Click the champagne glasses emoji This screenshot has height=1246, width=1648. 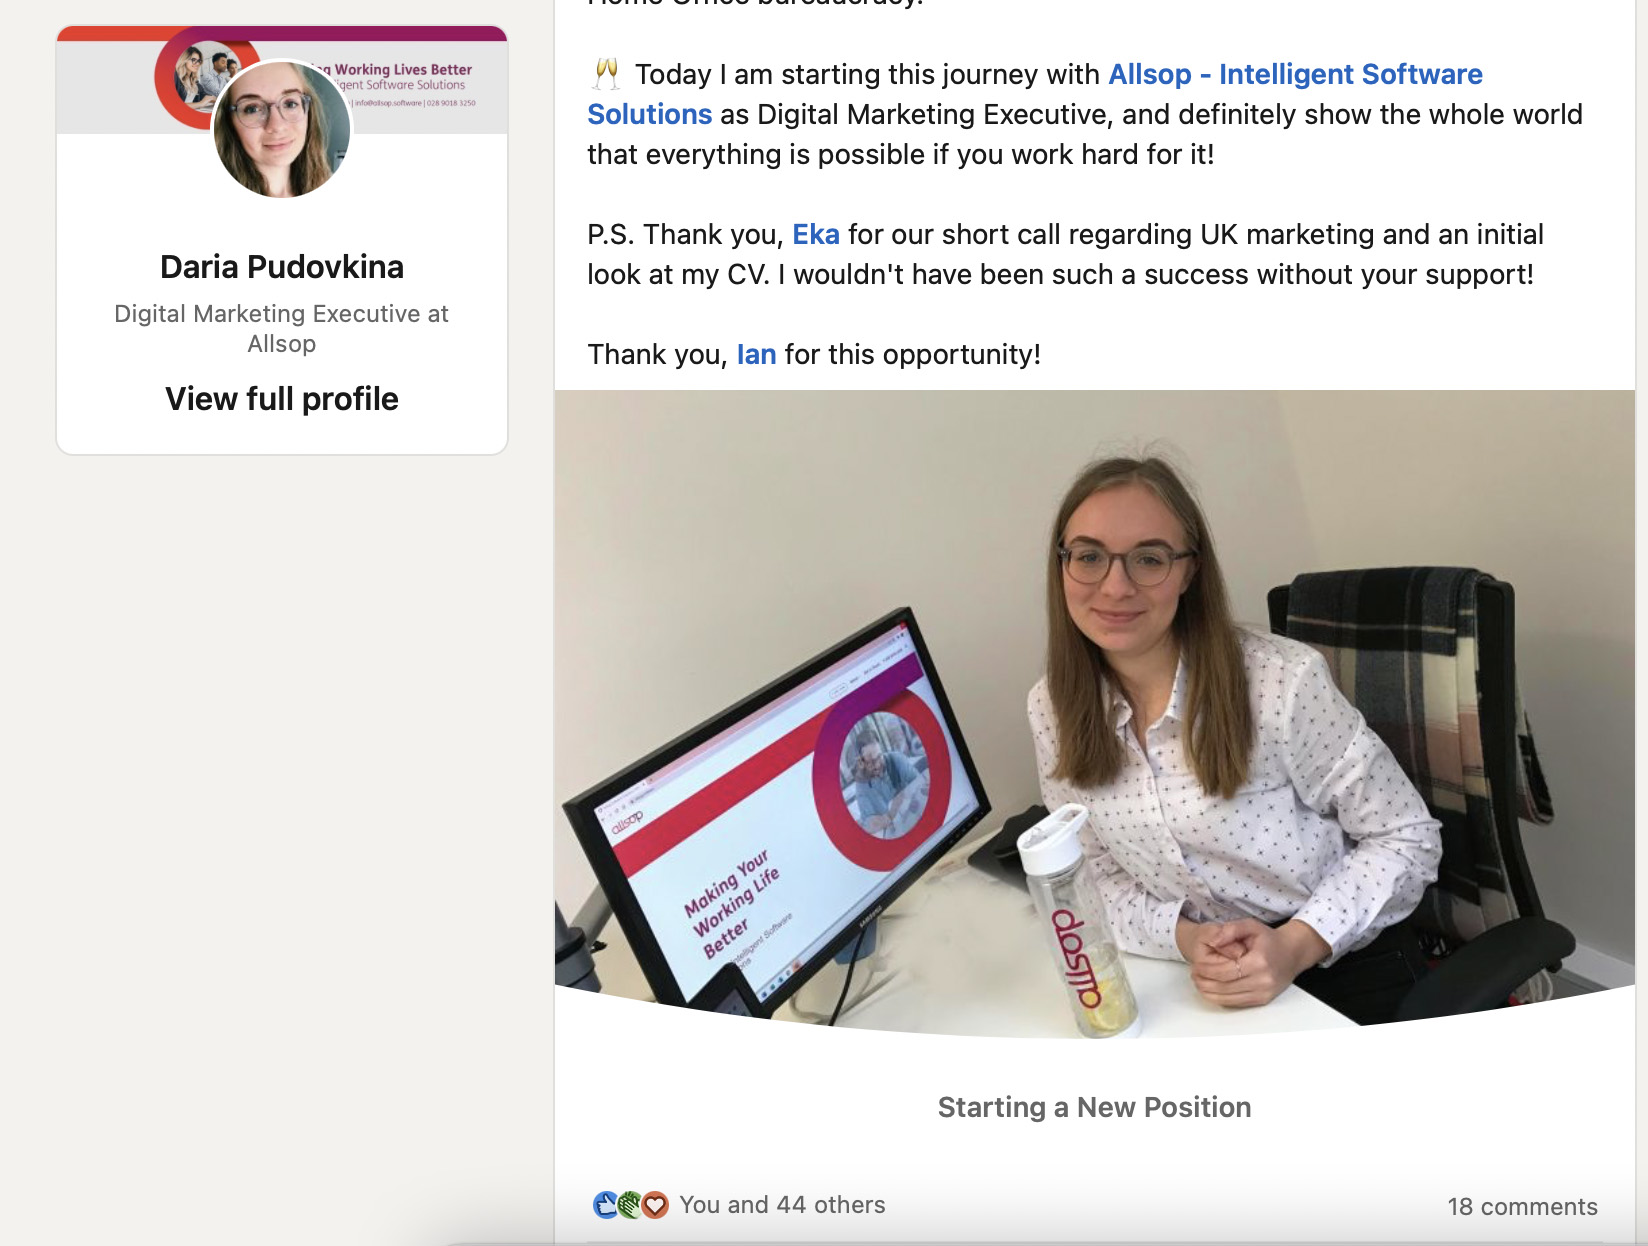pyautogui.click(x=606, y=74)
